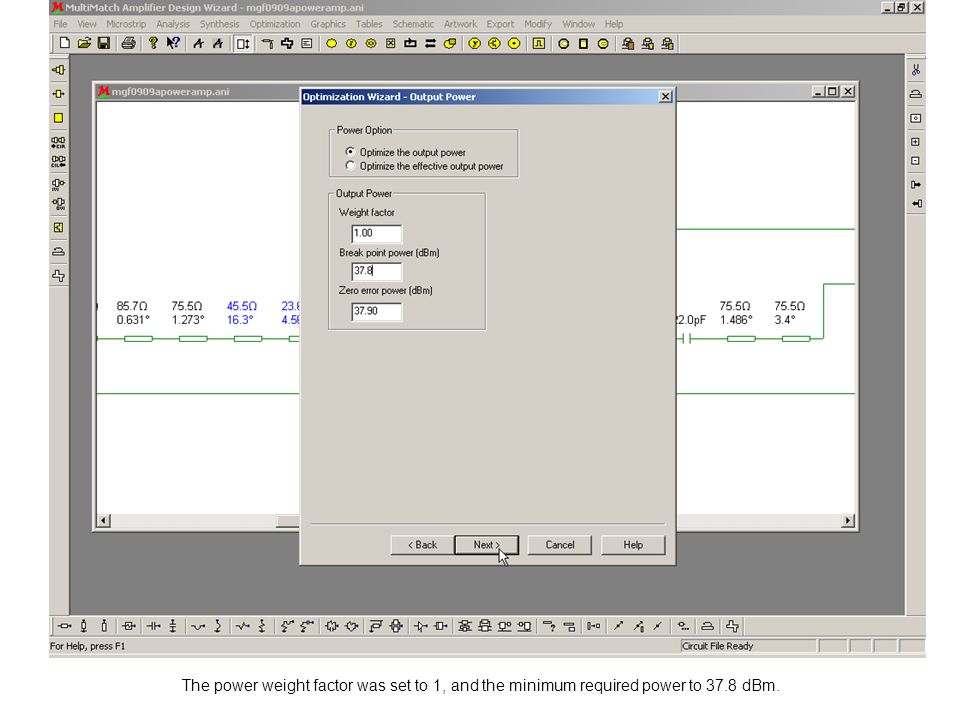
Task: Click the yellow circle icon marked y
Action: (474, 43)
